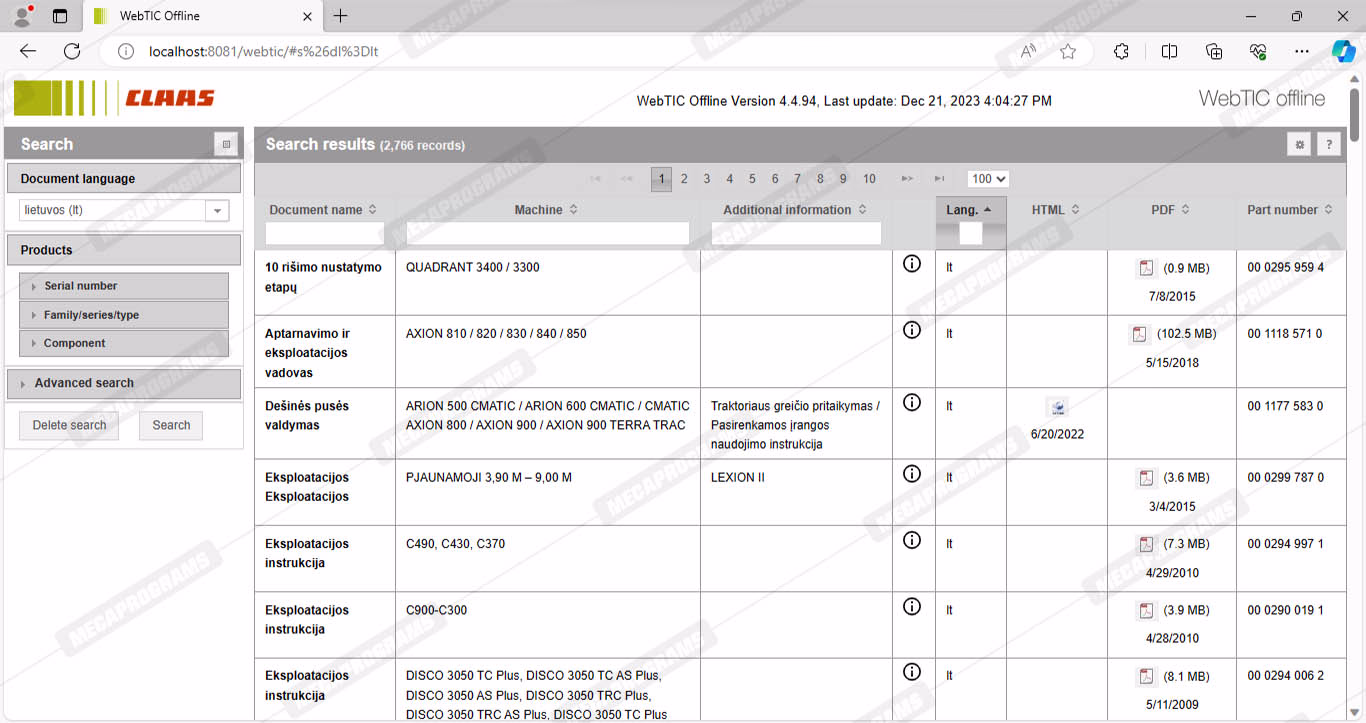The width and height of the screenshot is (1366, 723).
Task: Open PDF icon for C900-C300 manual
Action: [1145, 611]
